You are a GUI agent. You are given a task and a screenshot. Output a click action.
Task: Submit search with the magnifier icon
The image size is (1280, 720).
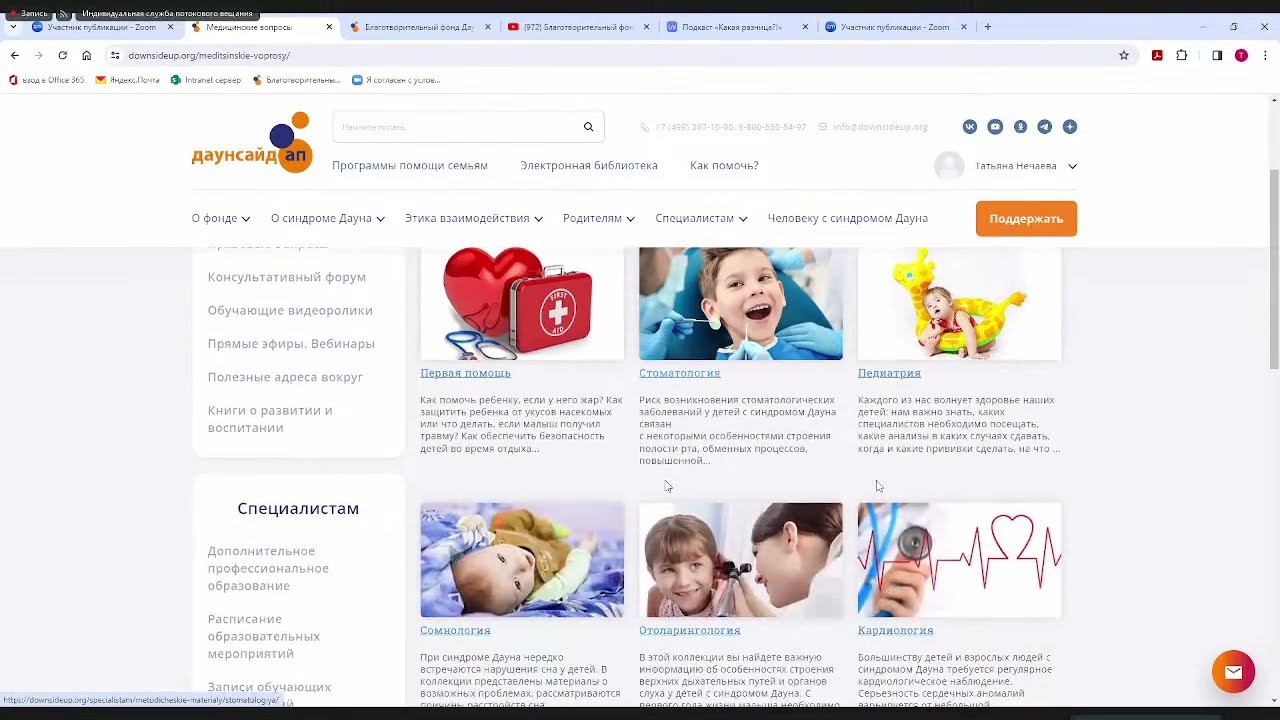tap(588, 127)
